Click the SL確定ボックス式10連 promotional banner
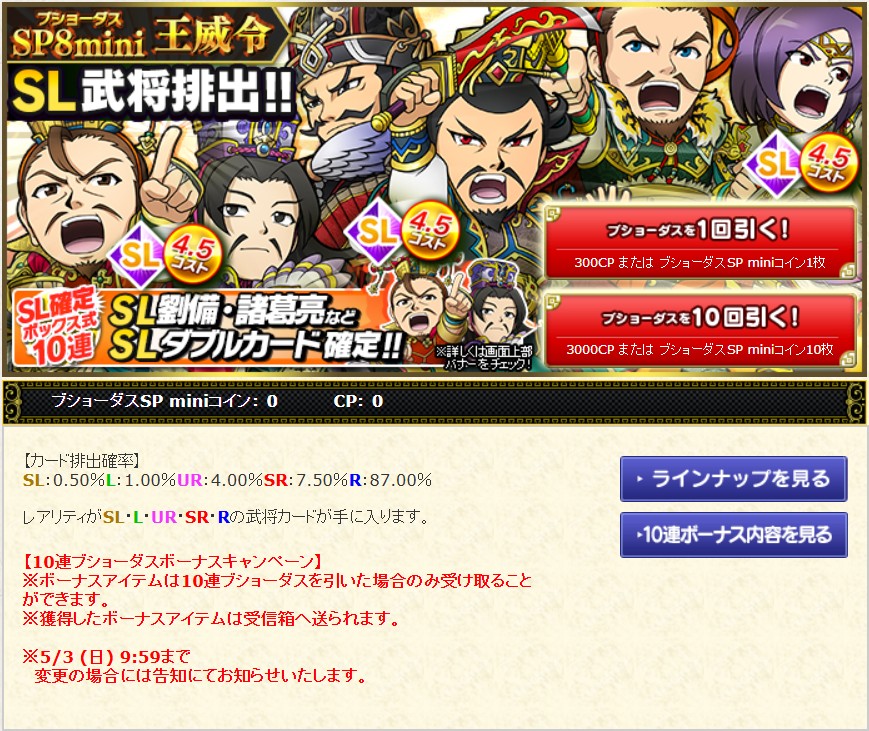Viewport: 869px width, 731px height. 206,328
